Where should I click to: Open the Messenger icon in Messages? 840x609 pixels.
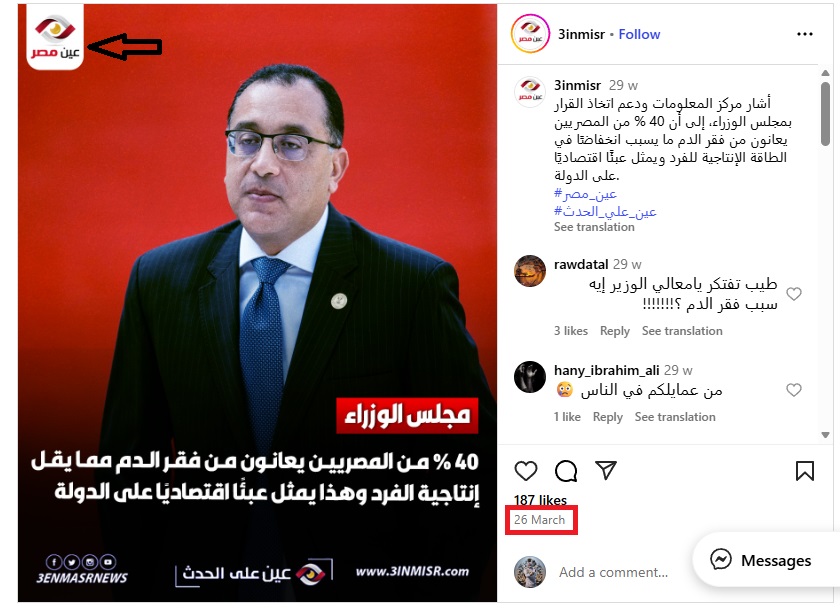point(721,560)
